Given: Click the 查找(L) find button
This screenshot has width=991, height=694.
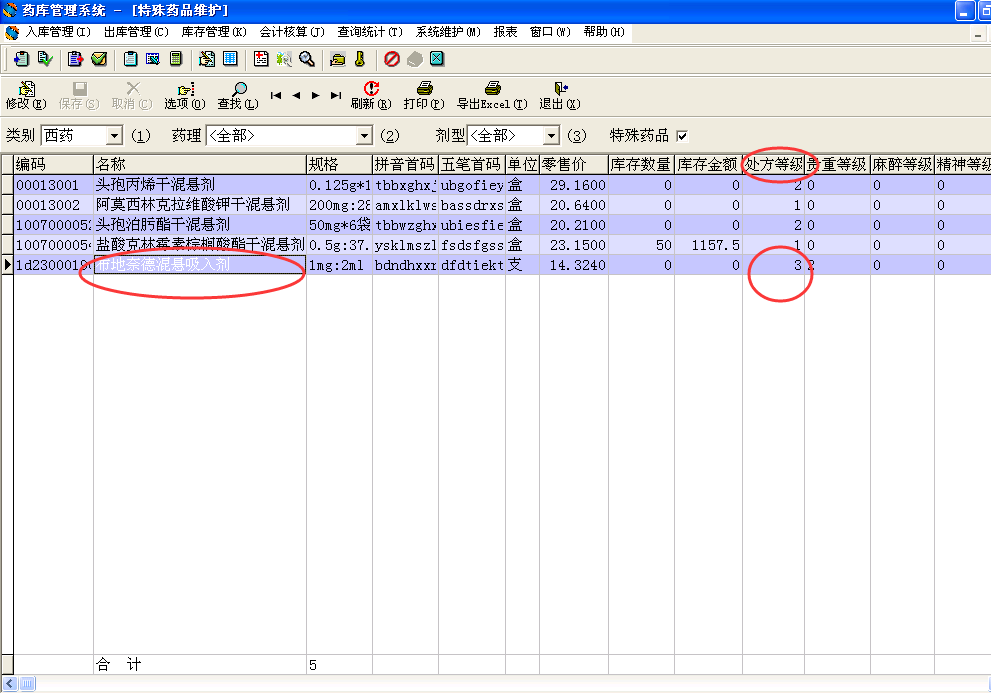Looking at the screenshot, I should [x=238, y=95].
